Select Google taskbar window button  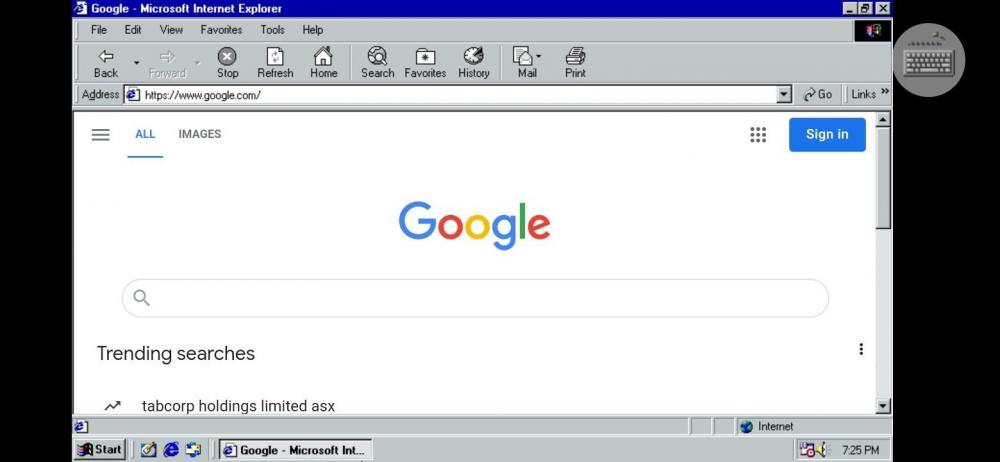[295, 450]
